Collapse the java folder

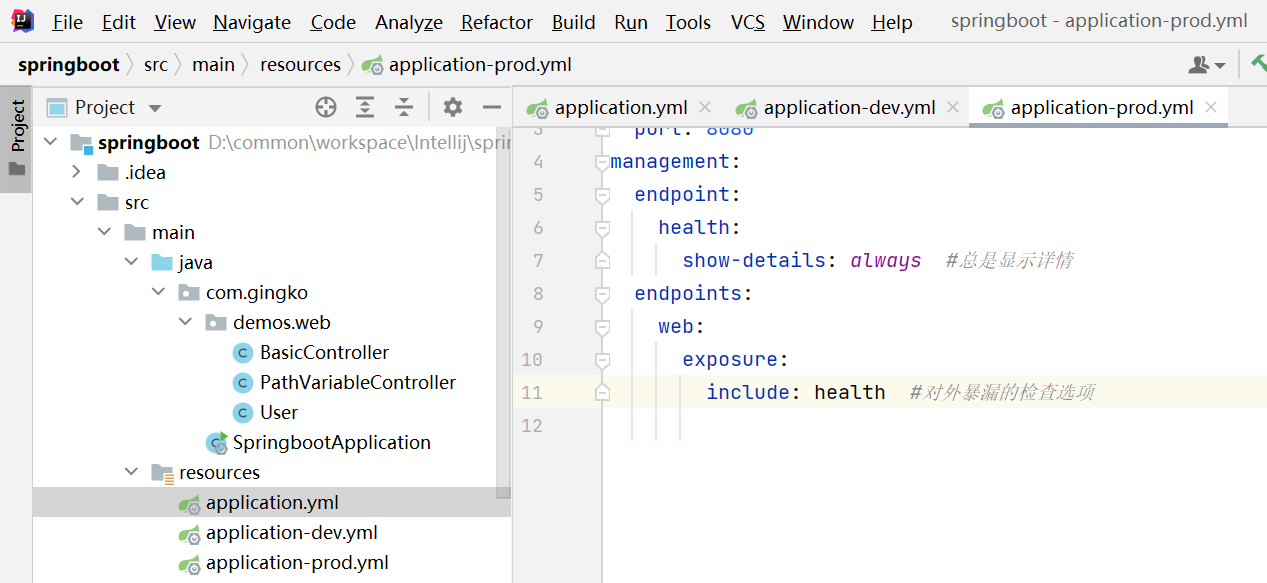[131, 262]
